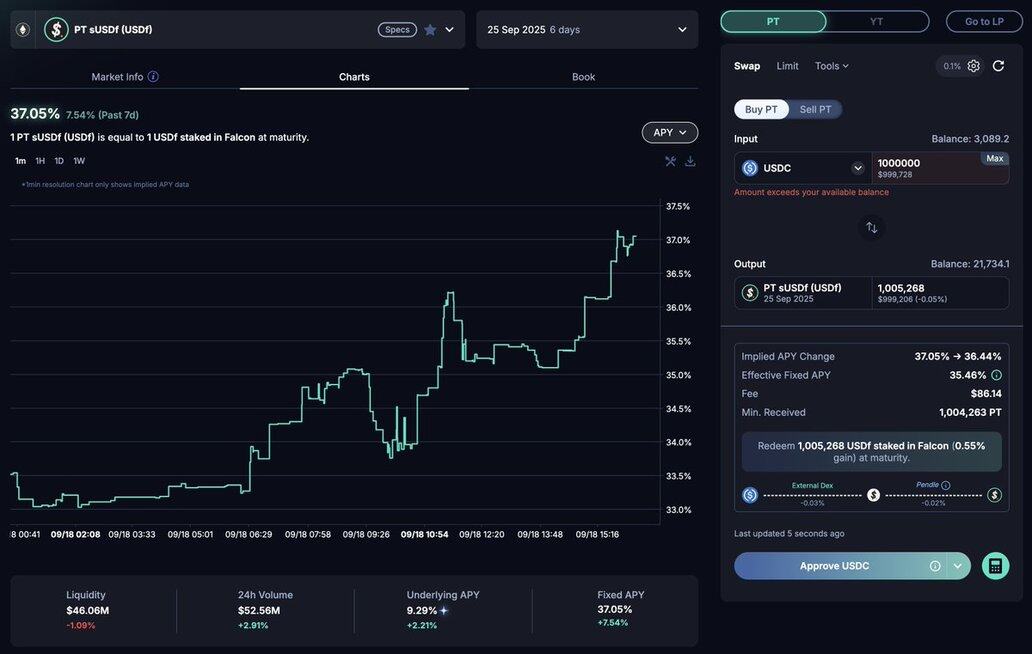Open the APY chart type dropdown
The height and width of the screenshot is (654, 1032).
[669, 132]
